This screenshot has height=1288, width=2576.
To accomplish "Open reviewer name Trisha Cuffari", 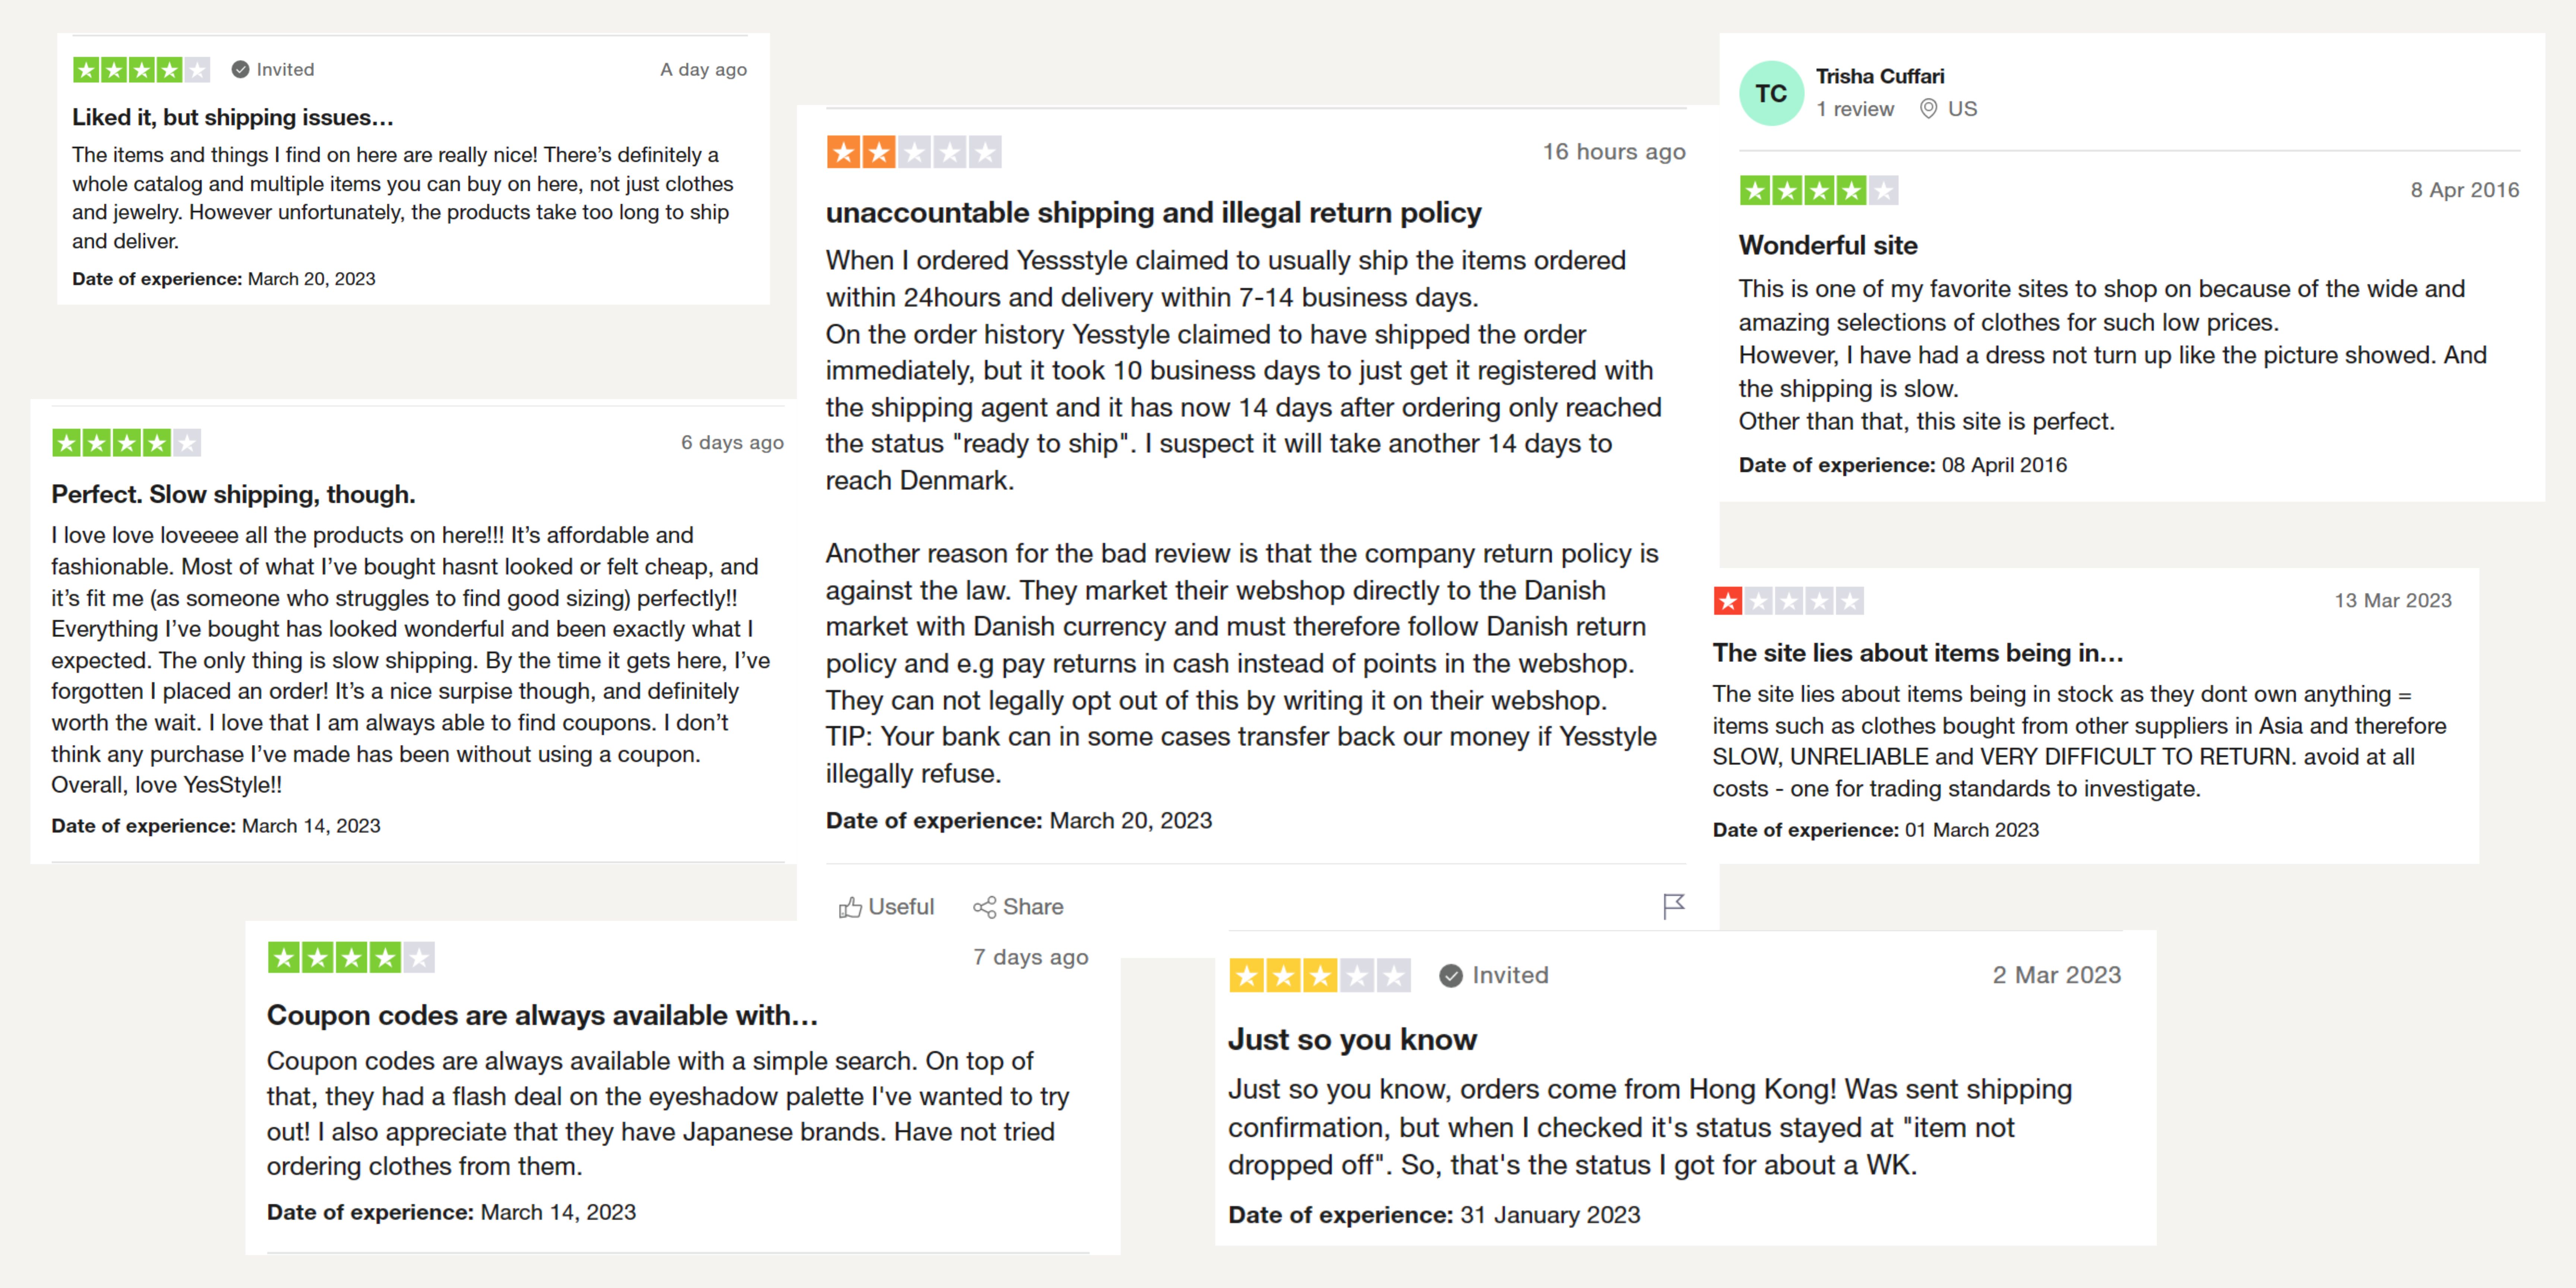I will coord(1880,76).
